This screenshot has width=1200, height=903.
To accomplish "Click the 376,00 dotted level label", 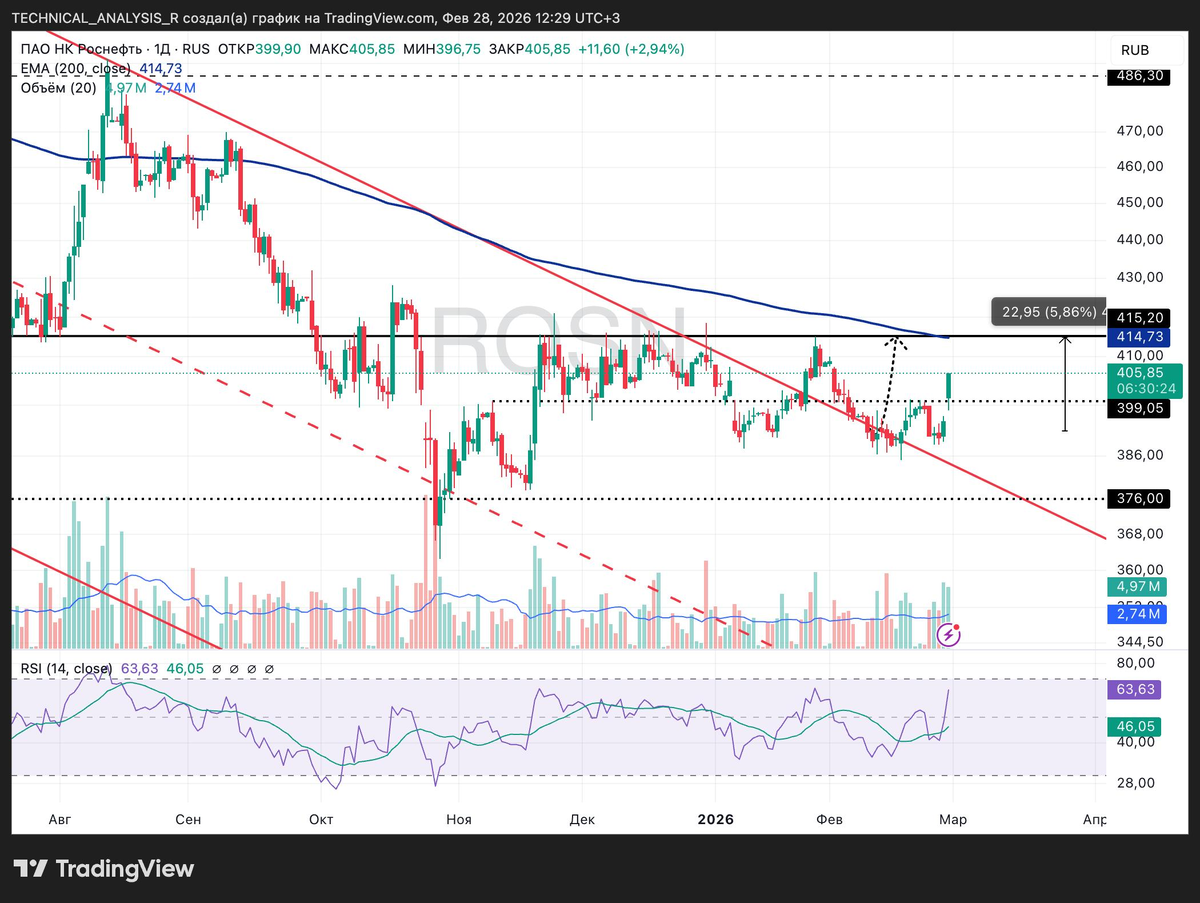I will click(1138, 498).
